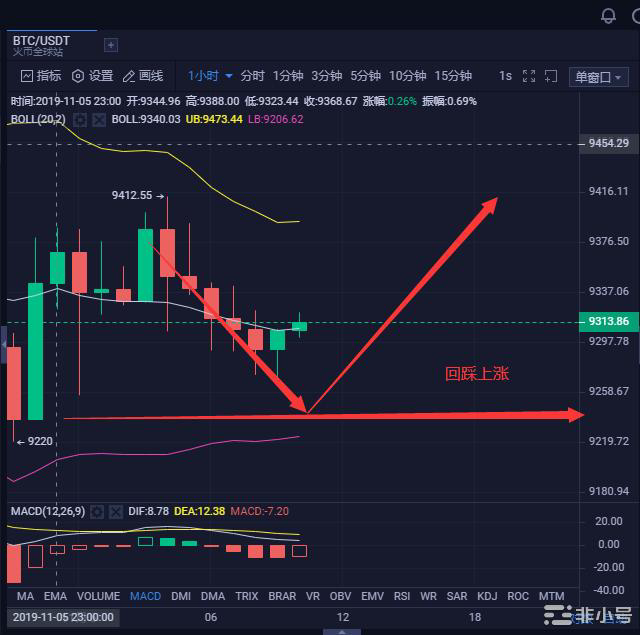Choose the 1s refresh option

click(x=505, y=76)
